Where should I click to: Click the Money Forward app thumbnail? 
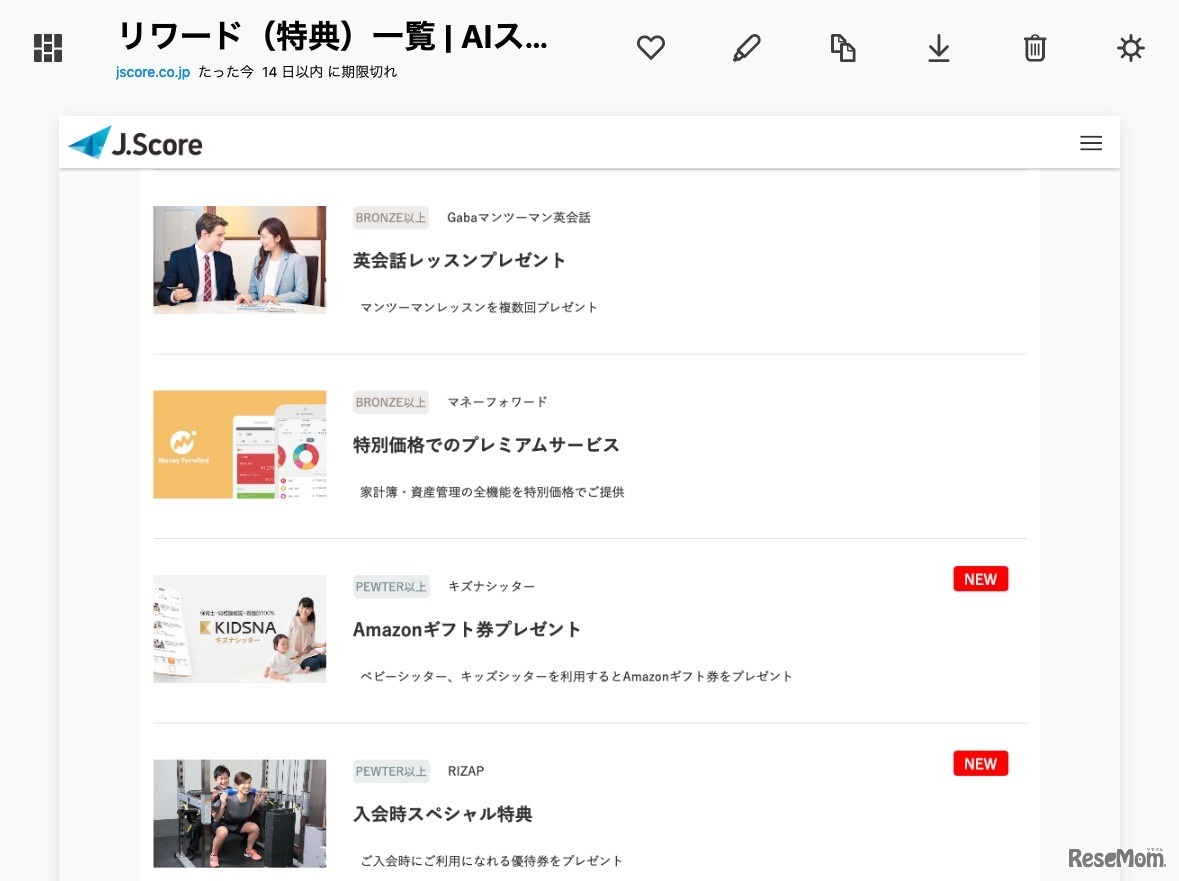pos(239,444)
